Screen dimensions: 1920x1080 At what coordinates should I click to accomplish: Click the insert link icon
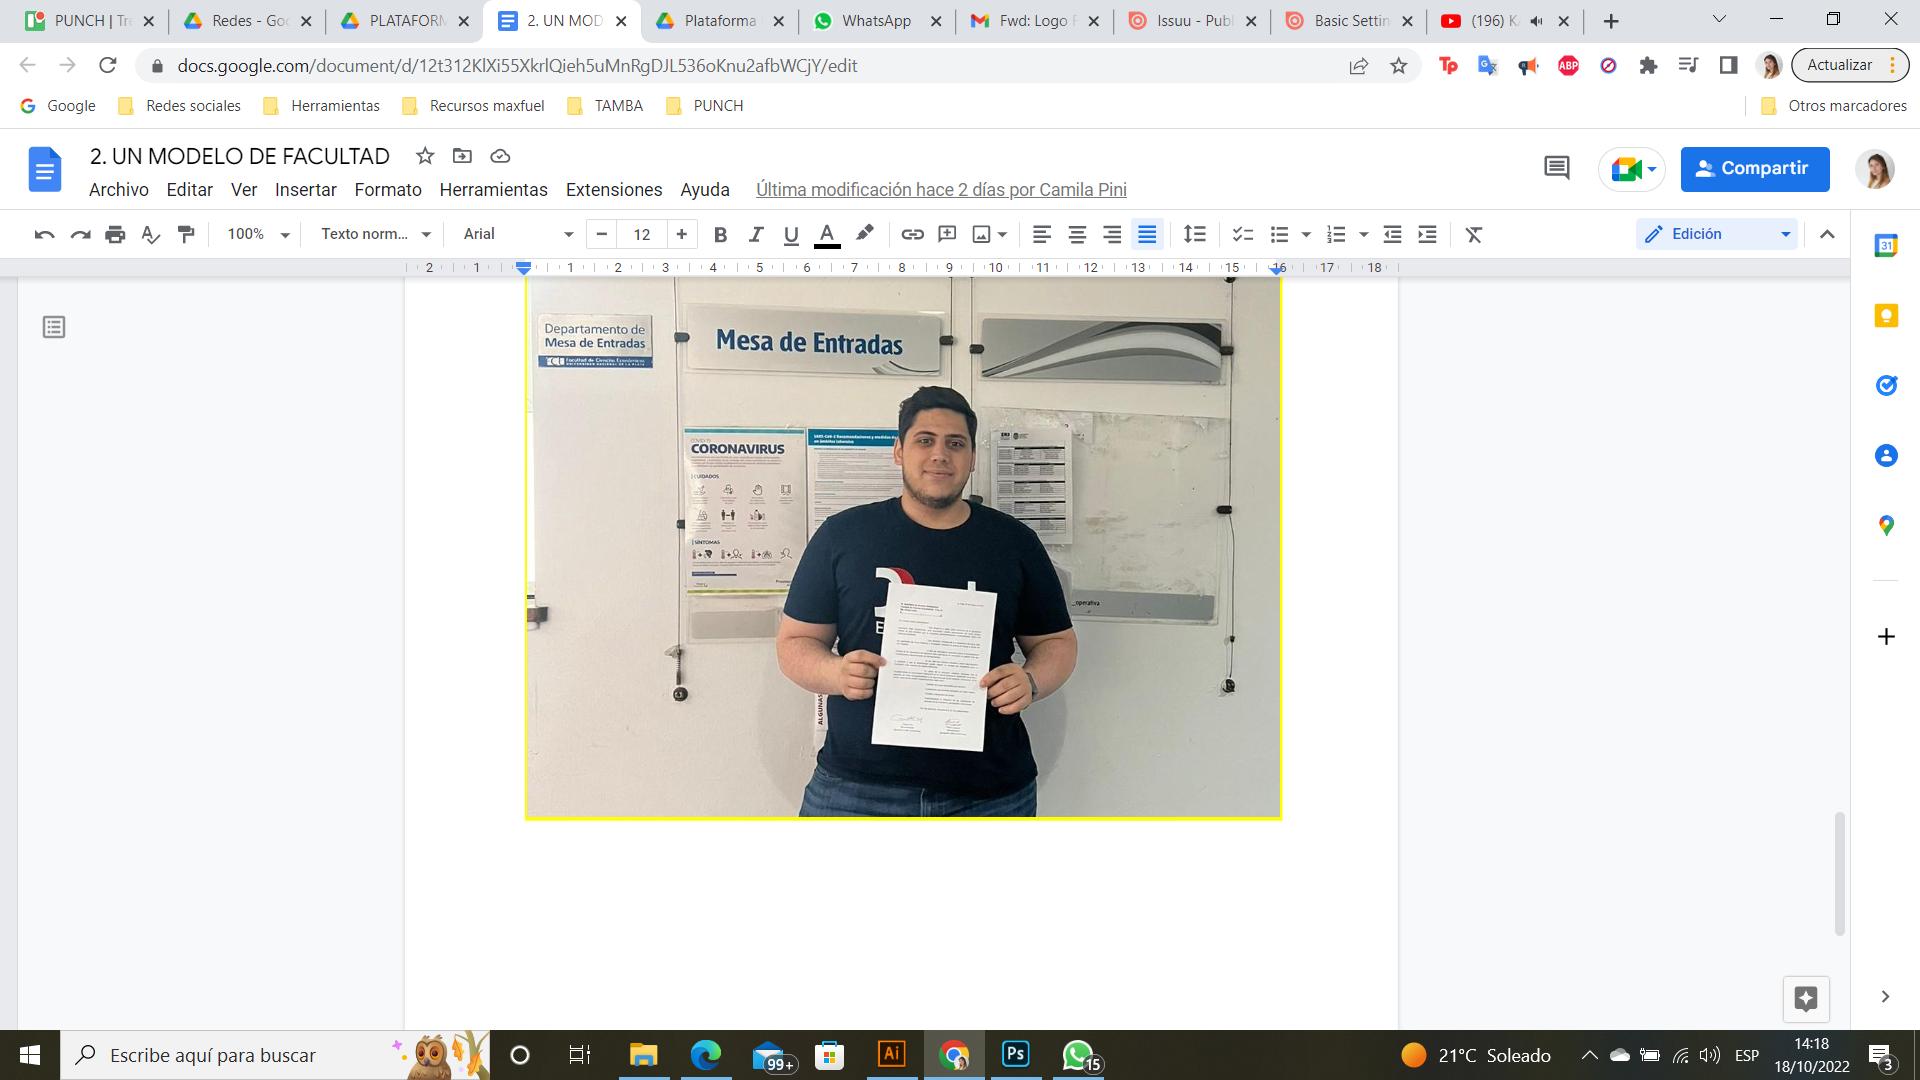912,234
